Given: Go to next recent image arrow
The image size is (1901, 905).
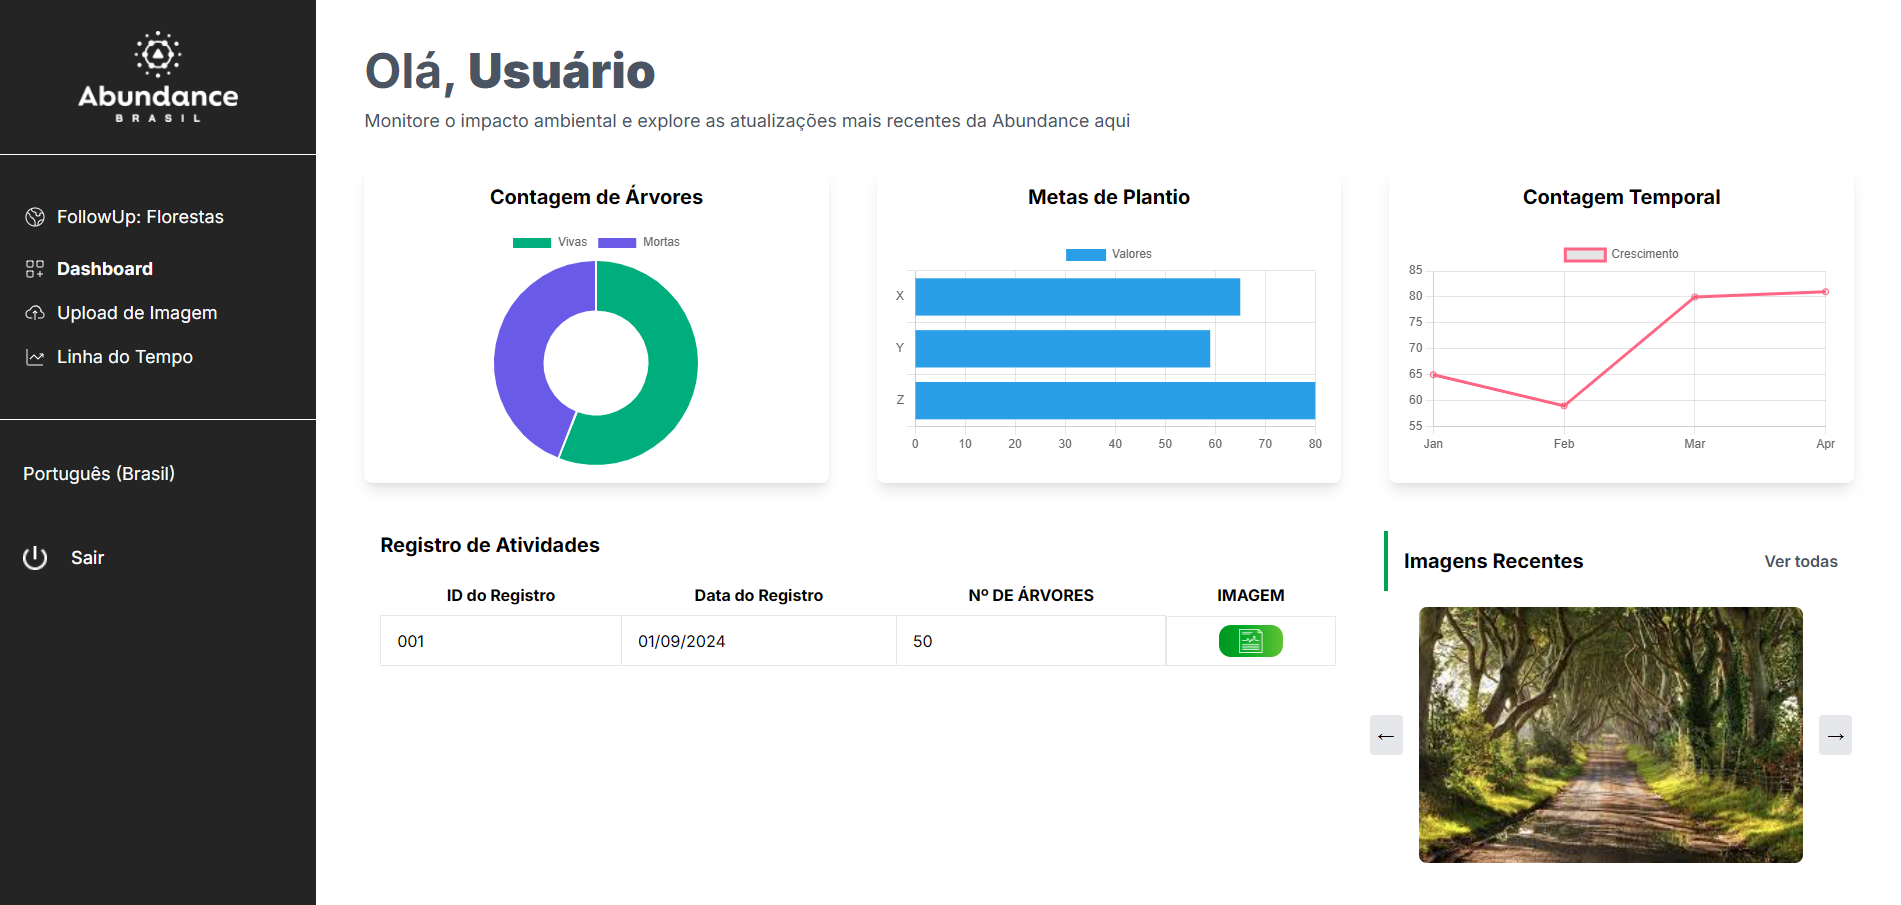Looking at the screenshot, I should [1835, 735].
